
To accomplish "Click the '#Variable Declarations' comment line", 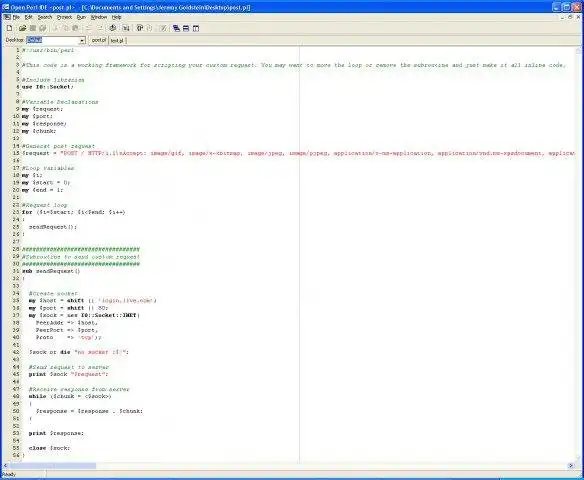I will tap(60, 102).
